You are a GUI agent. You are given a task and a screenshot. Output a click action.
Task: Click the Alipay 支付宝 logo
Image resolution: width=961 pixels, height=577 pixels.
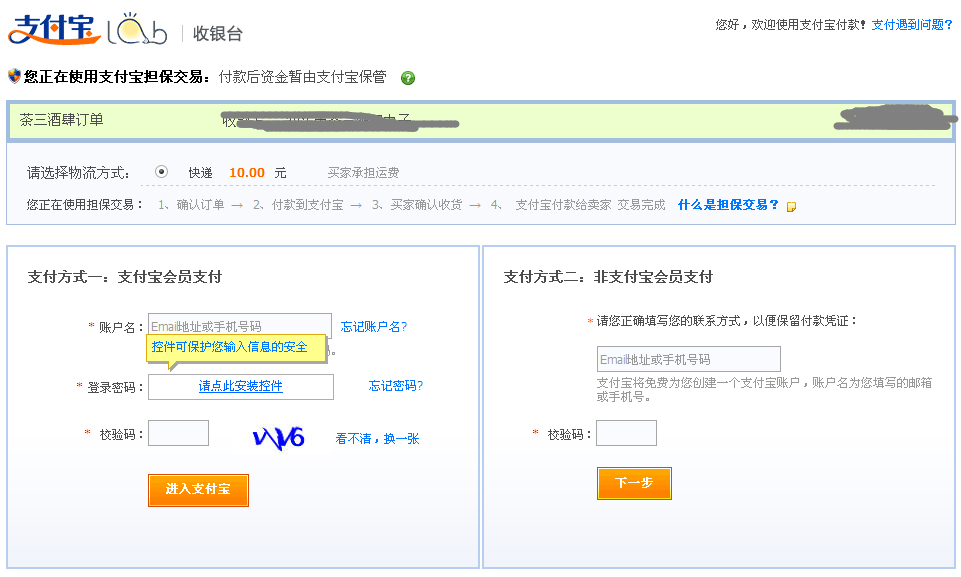[x=54, y=30]
